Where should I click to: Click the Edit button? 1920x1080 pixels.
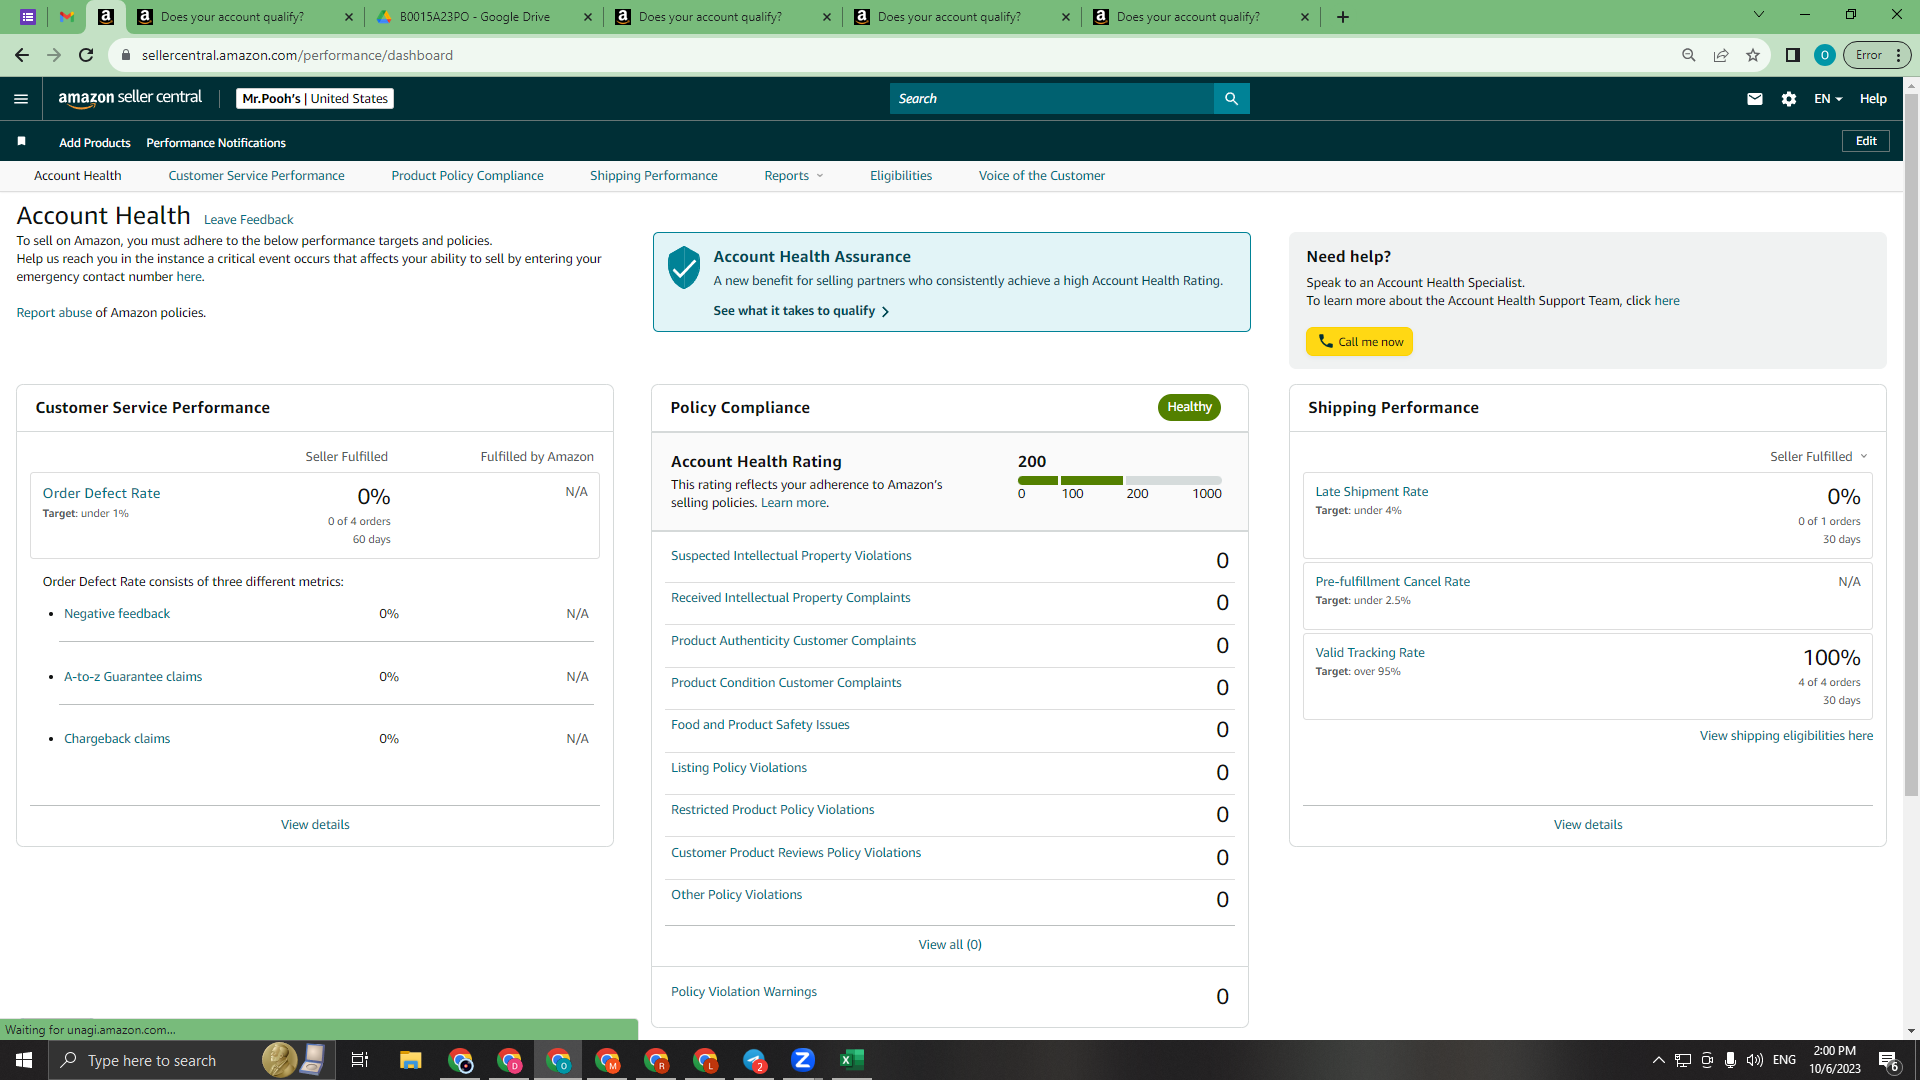click(1865, 141)
